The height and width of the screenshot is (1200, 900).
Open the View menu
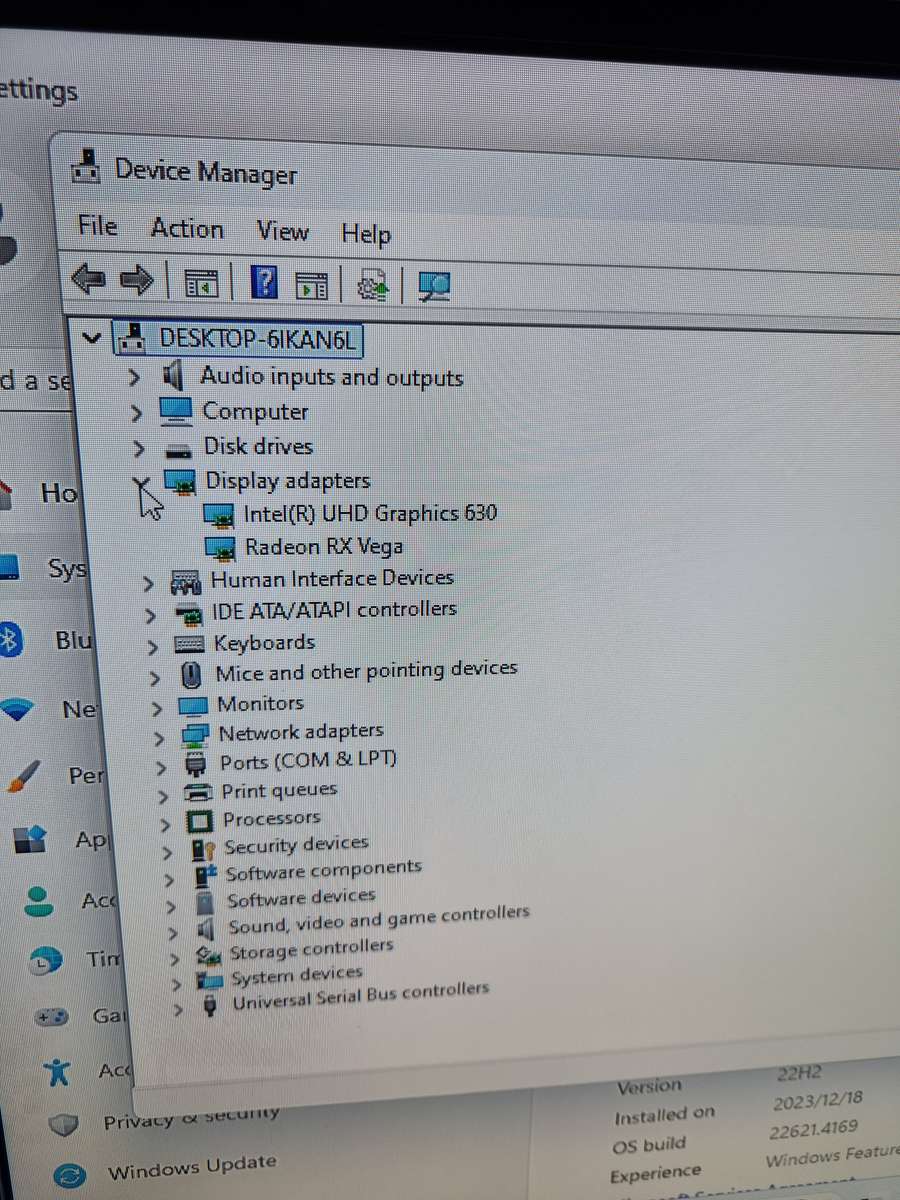(x=282, y=232)
